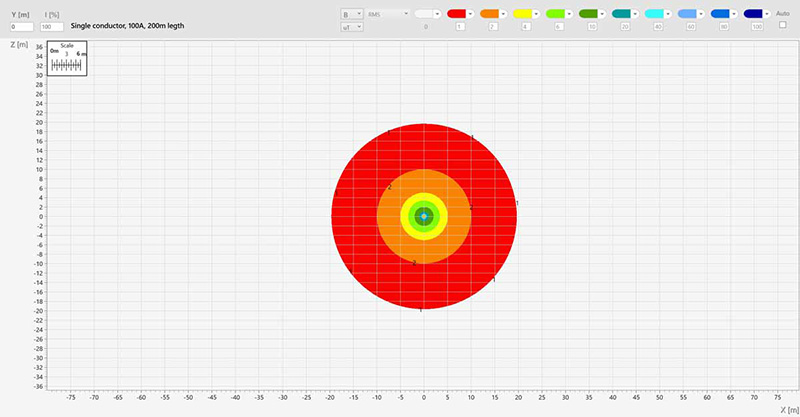
Task: Click the 0 tick on X axis
Action: [424, 397]
